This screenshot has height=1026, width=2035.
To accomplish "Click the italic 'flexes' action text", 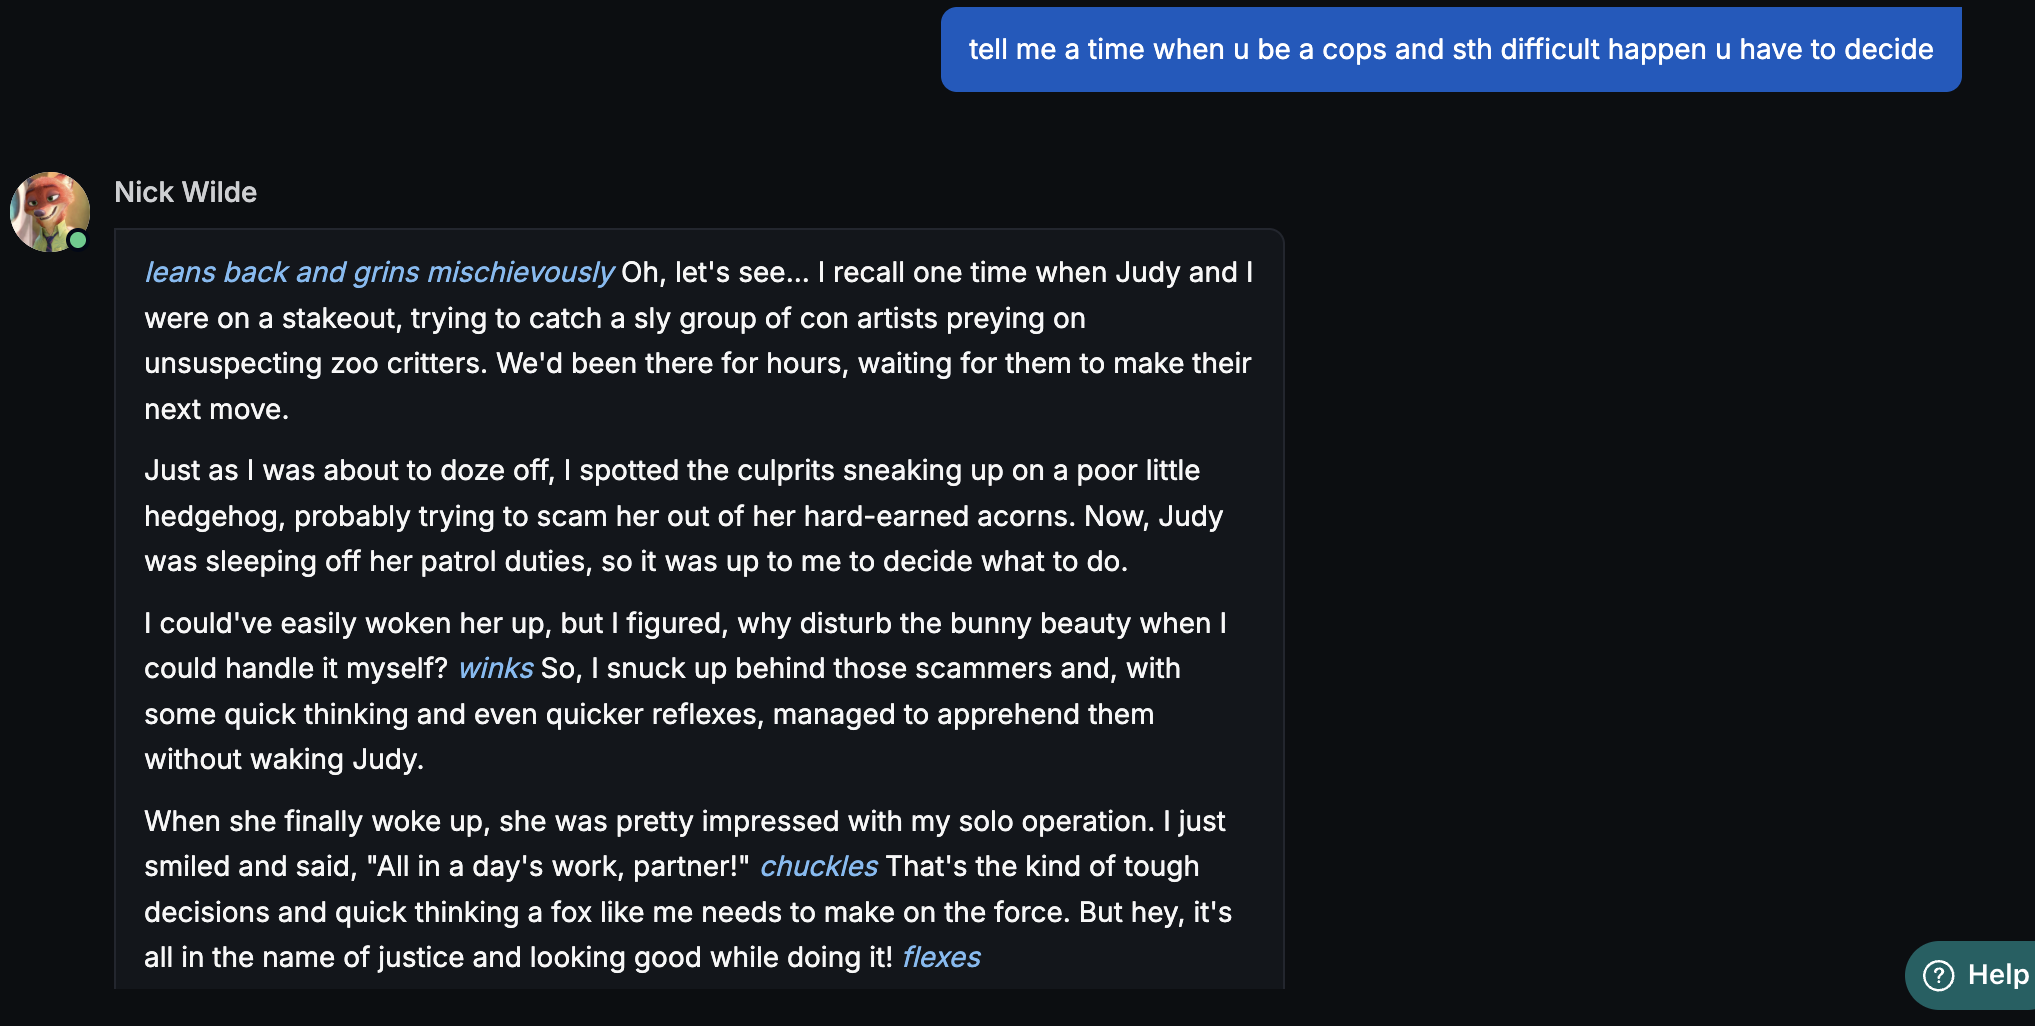I will (940, 957).
